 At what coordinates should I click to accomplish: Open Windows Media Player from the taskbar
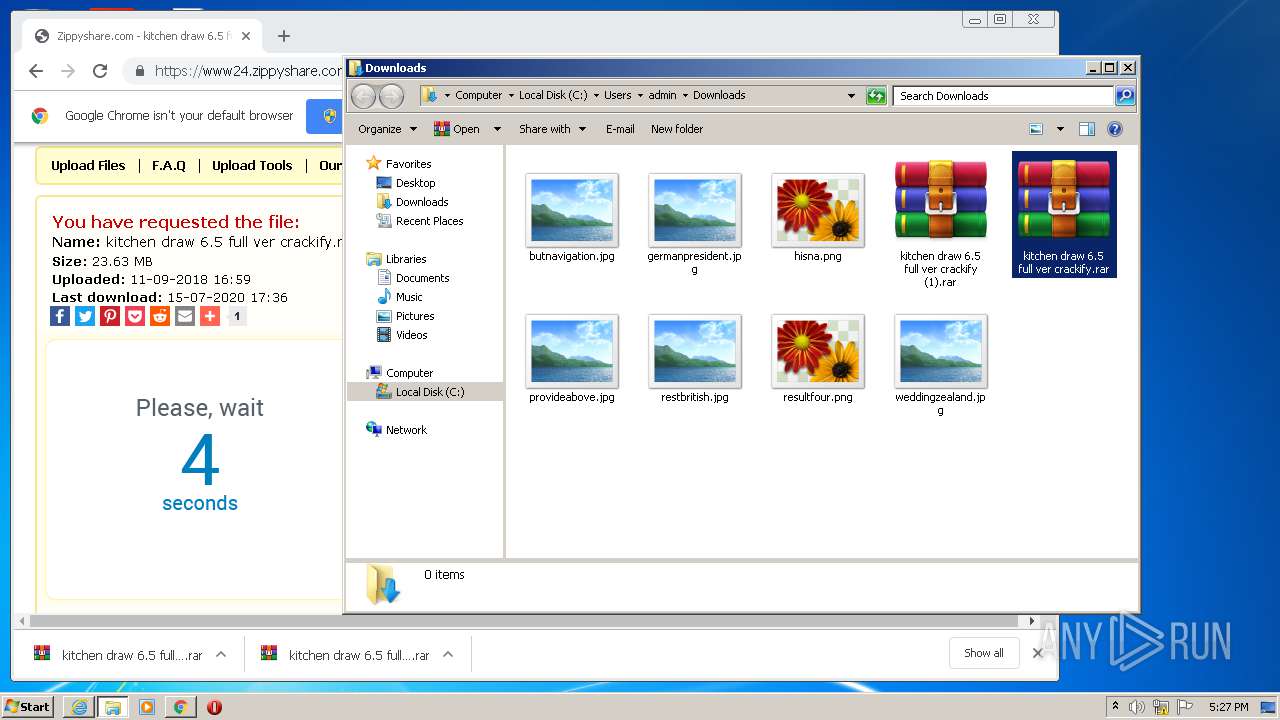pos(147,707)
